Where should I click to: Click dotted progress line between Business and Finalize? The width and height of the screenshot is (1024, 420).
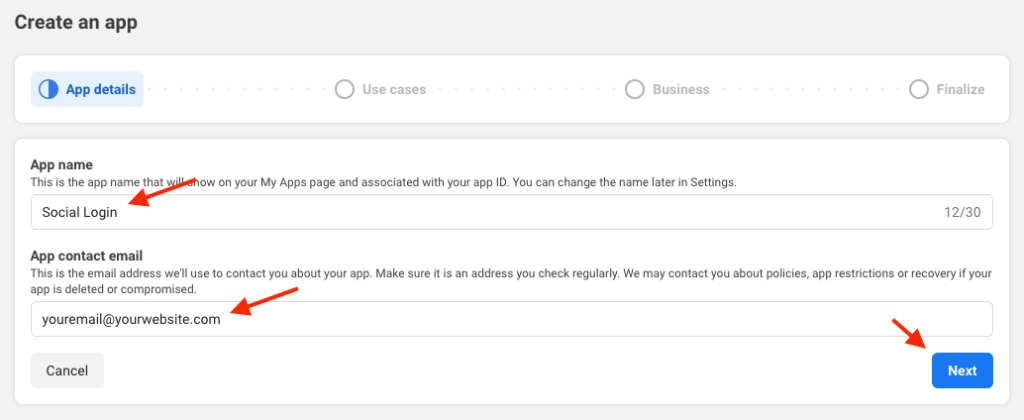coord(808,89)
